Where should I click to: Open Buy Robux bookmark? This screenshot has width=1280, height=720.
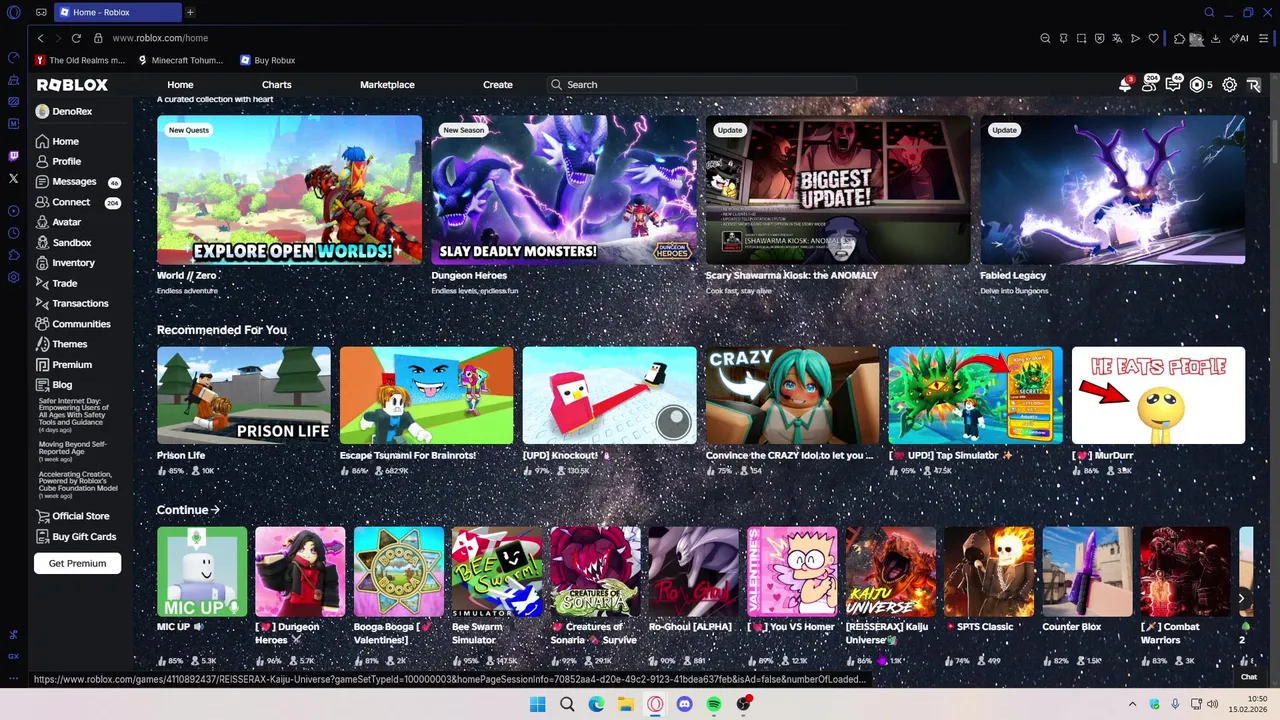[x=267, y=60]
